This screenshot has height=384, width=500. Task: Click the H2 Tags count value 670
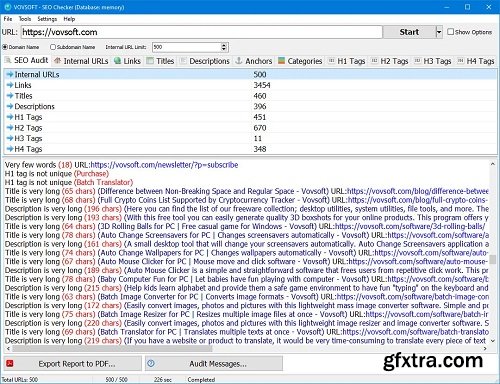point(260,128)
